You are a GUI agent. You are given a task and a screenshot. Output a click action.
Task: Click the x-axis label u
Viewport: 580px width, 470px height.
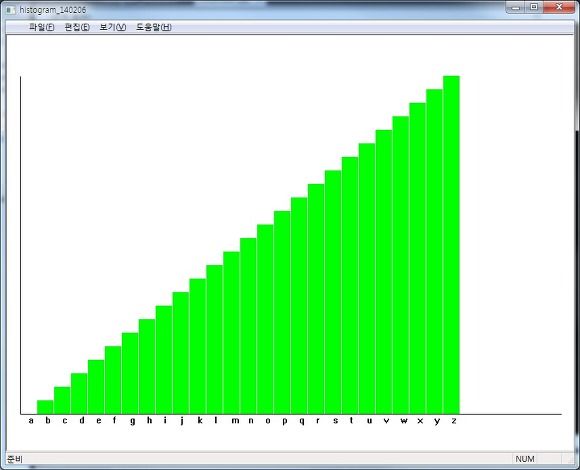click(x=370, y=420)
